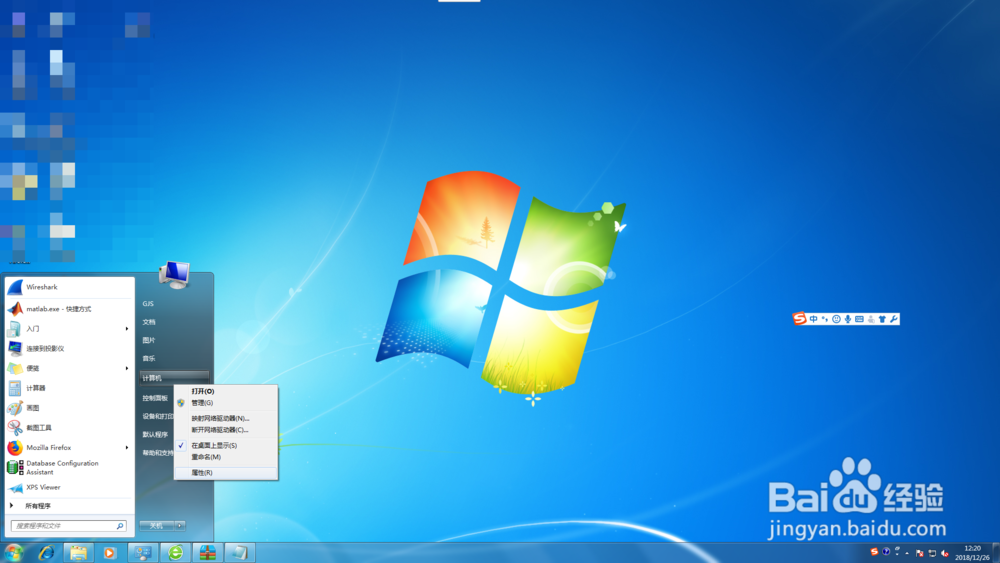Uncheck 在桌面上显示(S) in context menu
Image resolution: width=1000 pixels, height=563 pixels.
click(226, 445)
